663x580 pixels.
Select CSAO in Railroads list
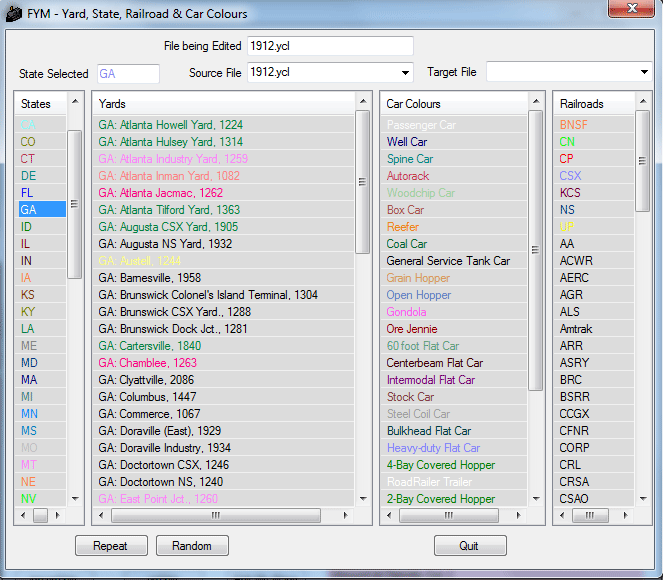point(594,498)
